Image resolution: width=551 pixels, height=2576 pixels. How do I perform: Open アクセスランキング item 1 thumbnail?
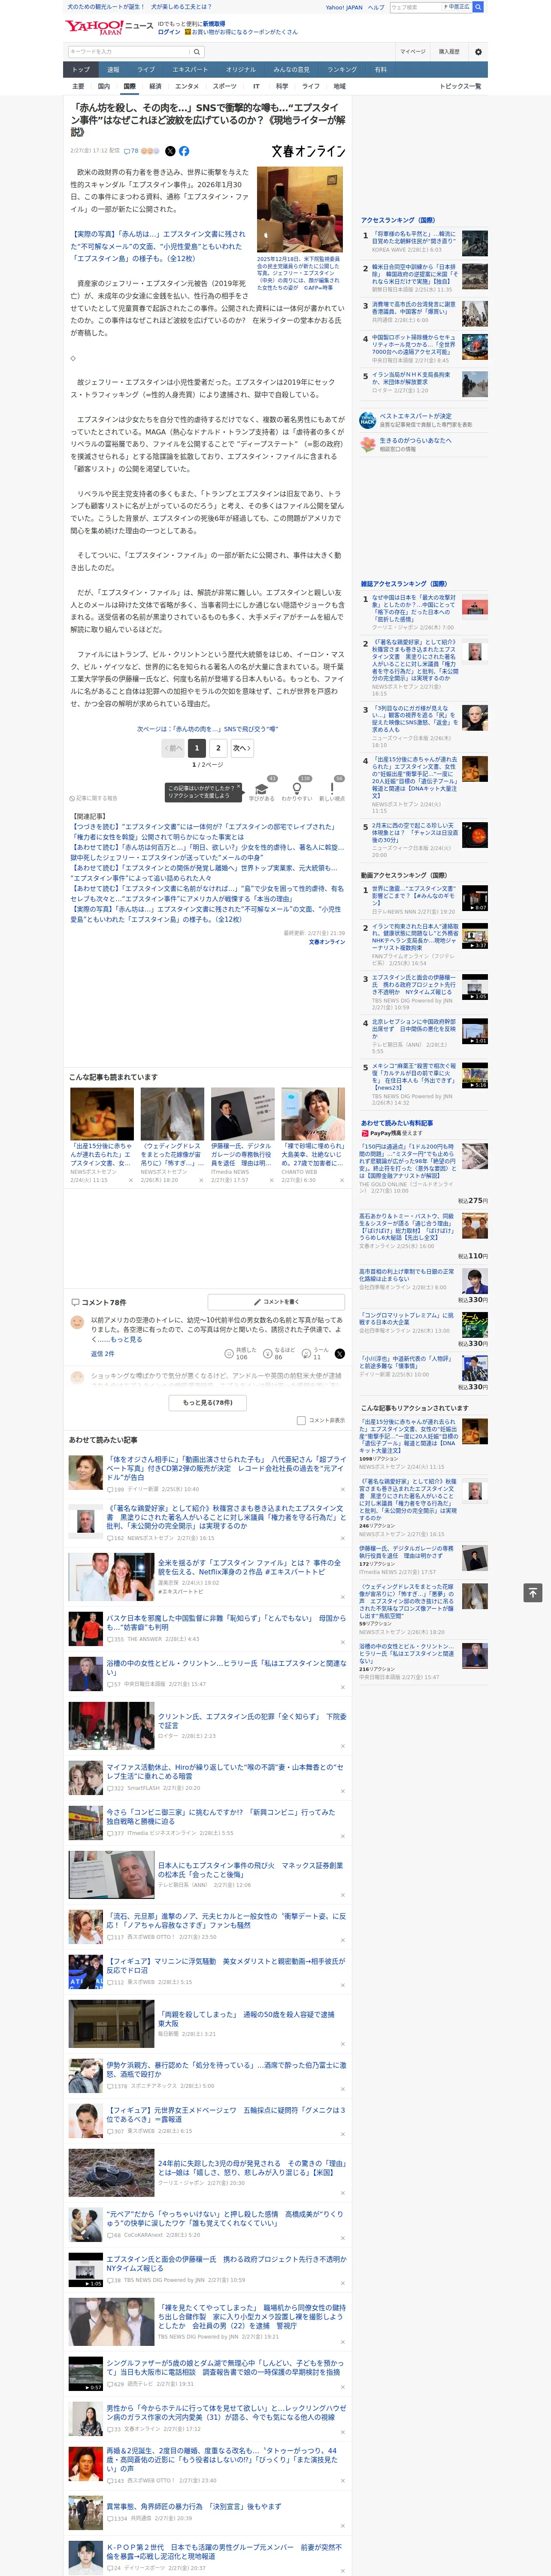(x=475, y=243)
